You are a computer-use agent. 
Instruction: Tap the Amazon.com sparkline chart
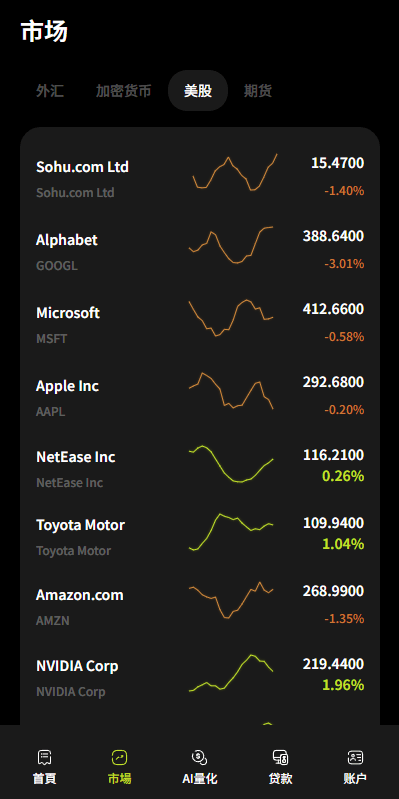click(x=231, y=600)
